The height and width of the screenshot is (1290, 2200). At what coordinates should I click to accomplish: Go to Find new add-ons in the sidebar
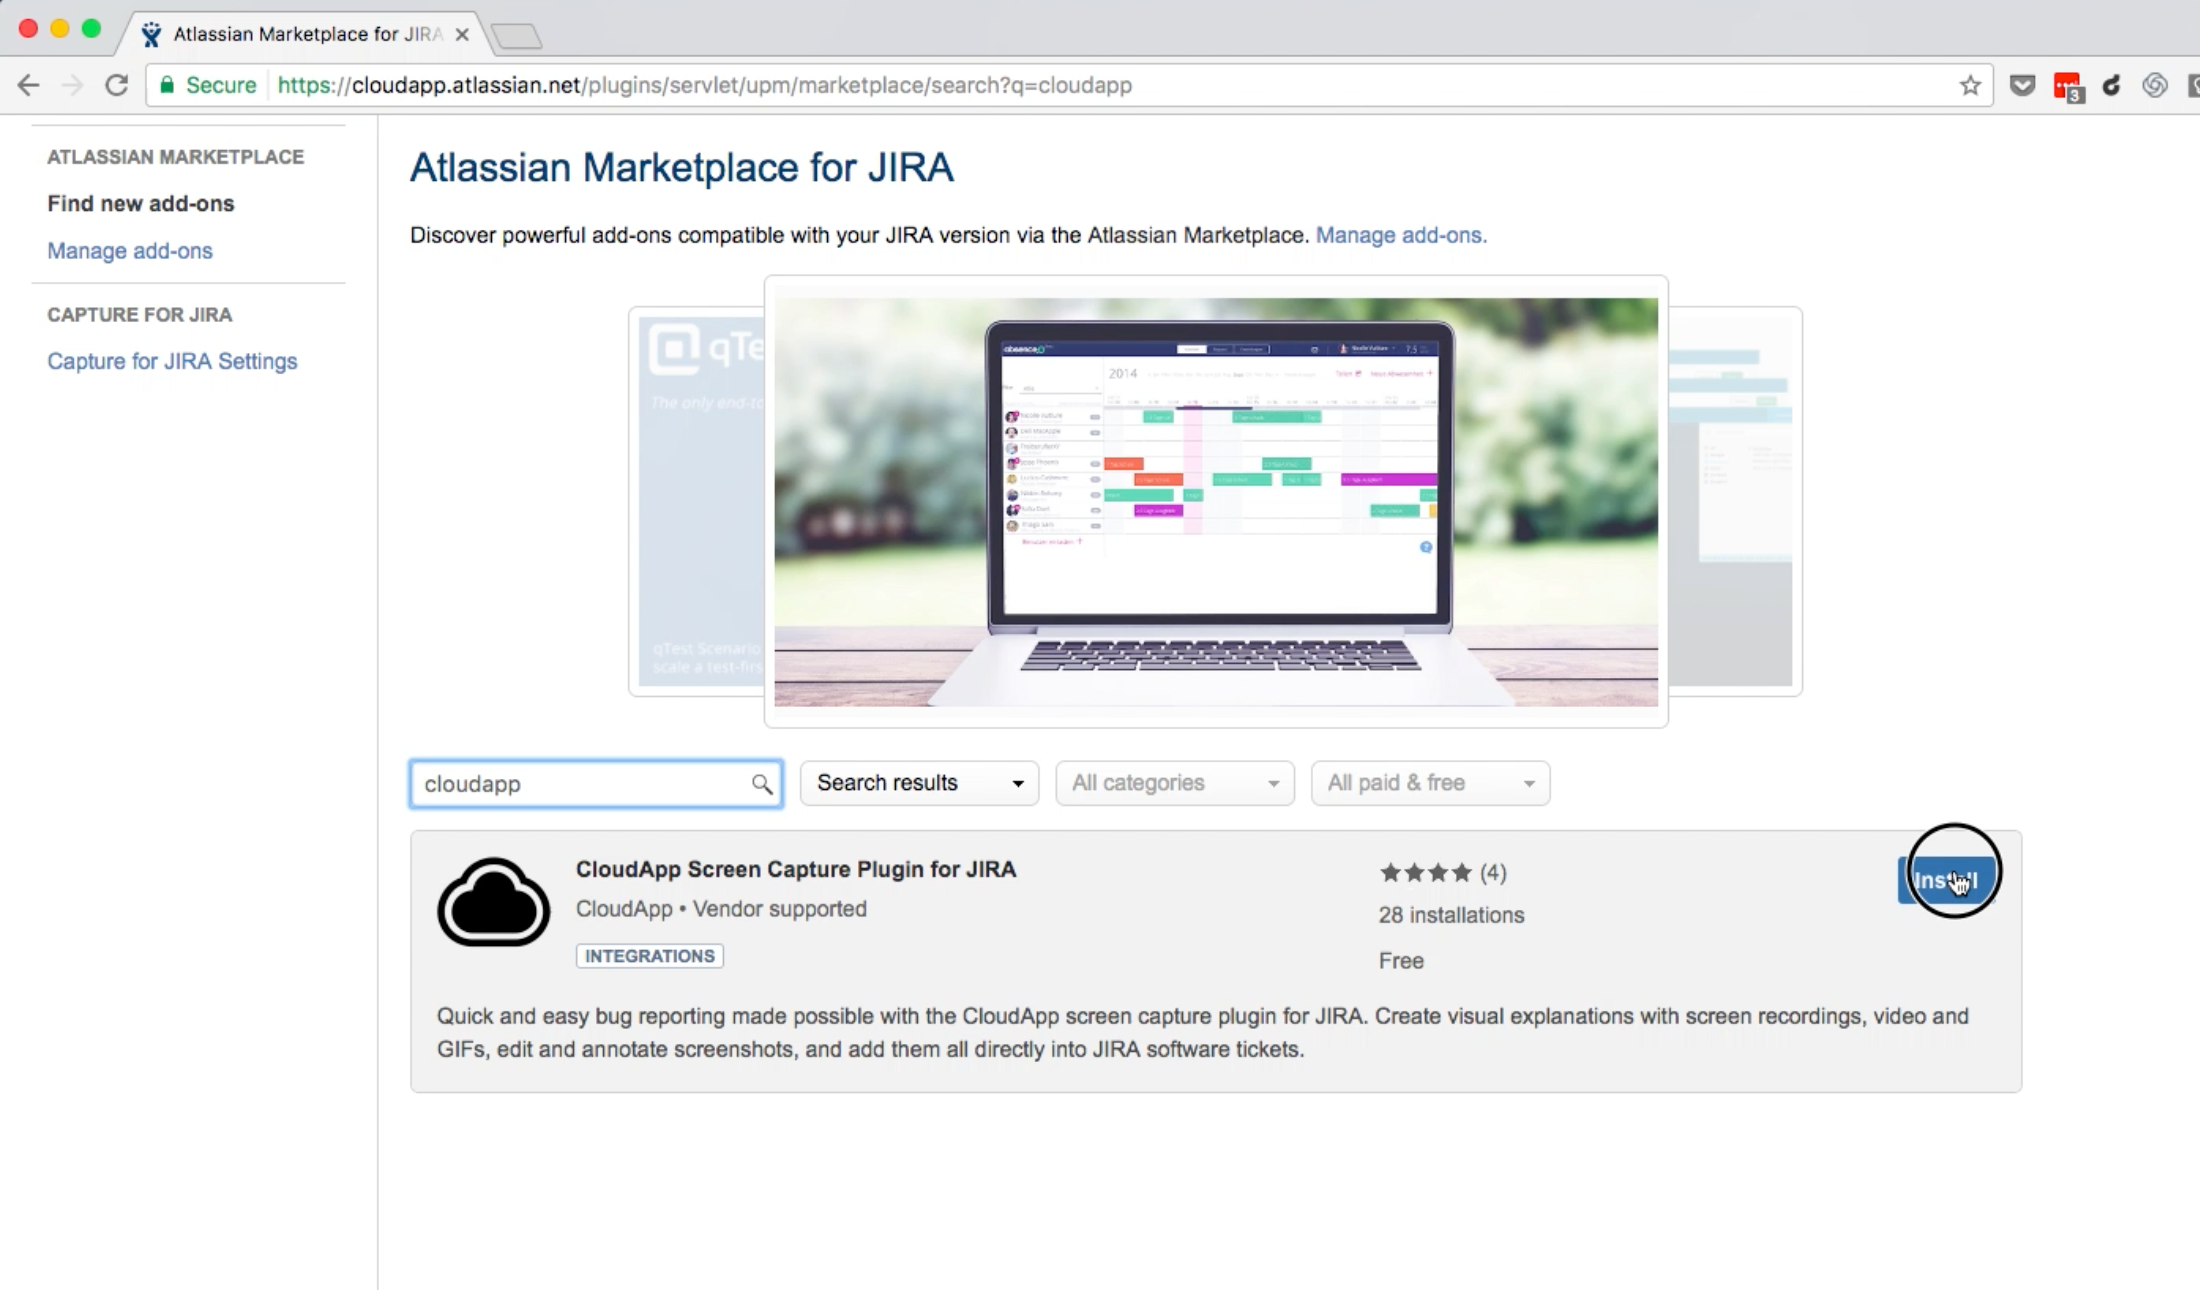coord(141,203)
